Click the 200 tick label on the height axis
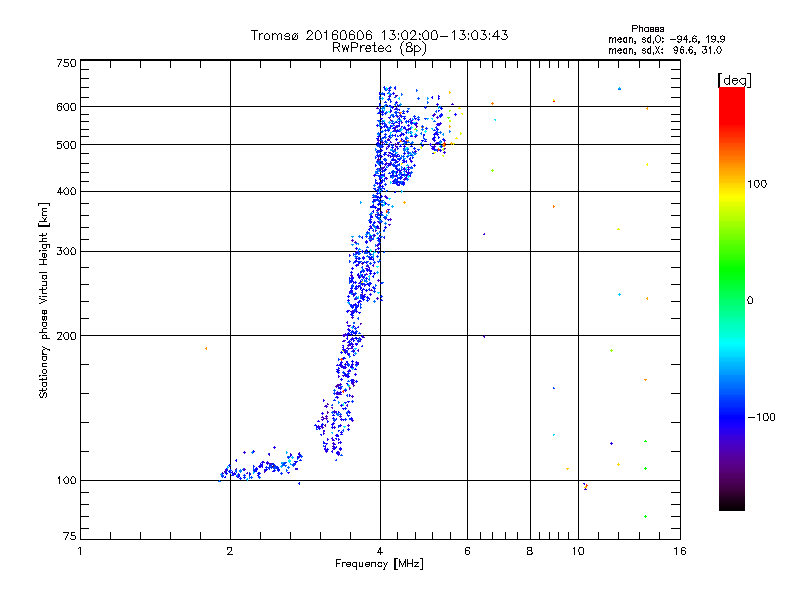Image resolution: width=800 pixels, height=600 pixels. [x=66, y=336]
